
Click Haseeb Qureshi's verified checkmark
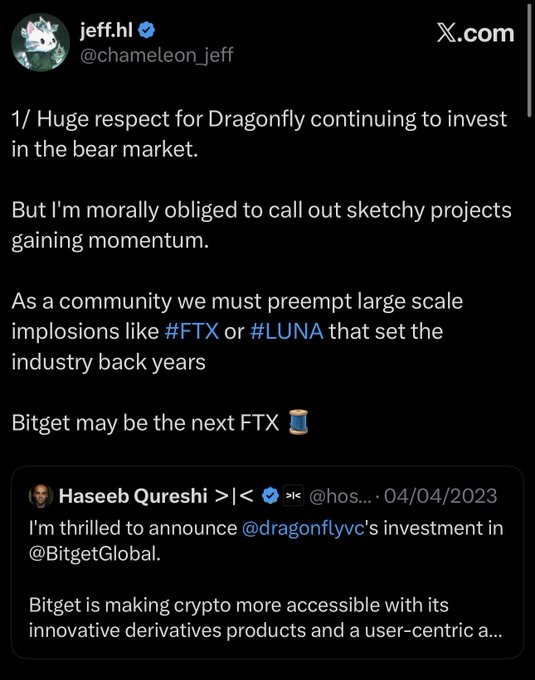point(271,496)
